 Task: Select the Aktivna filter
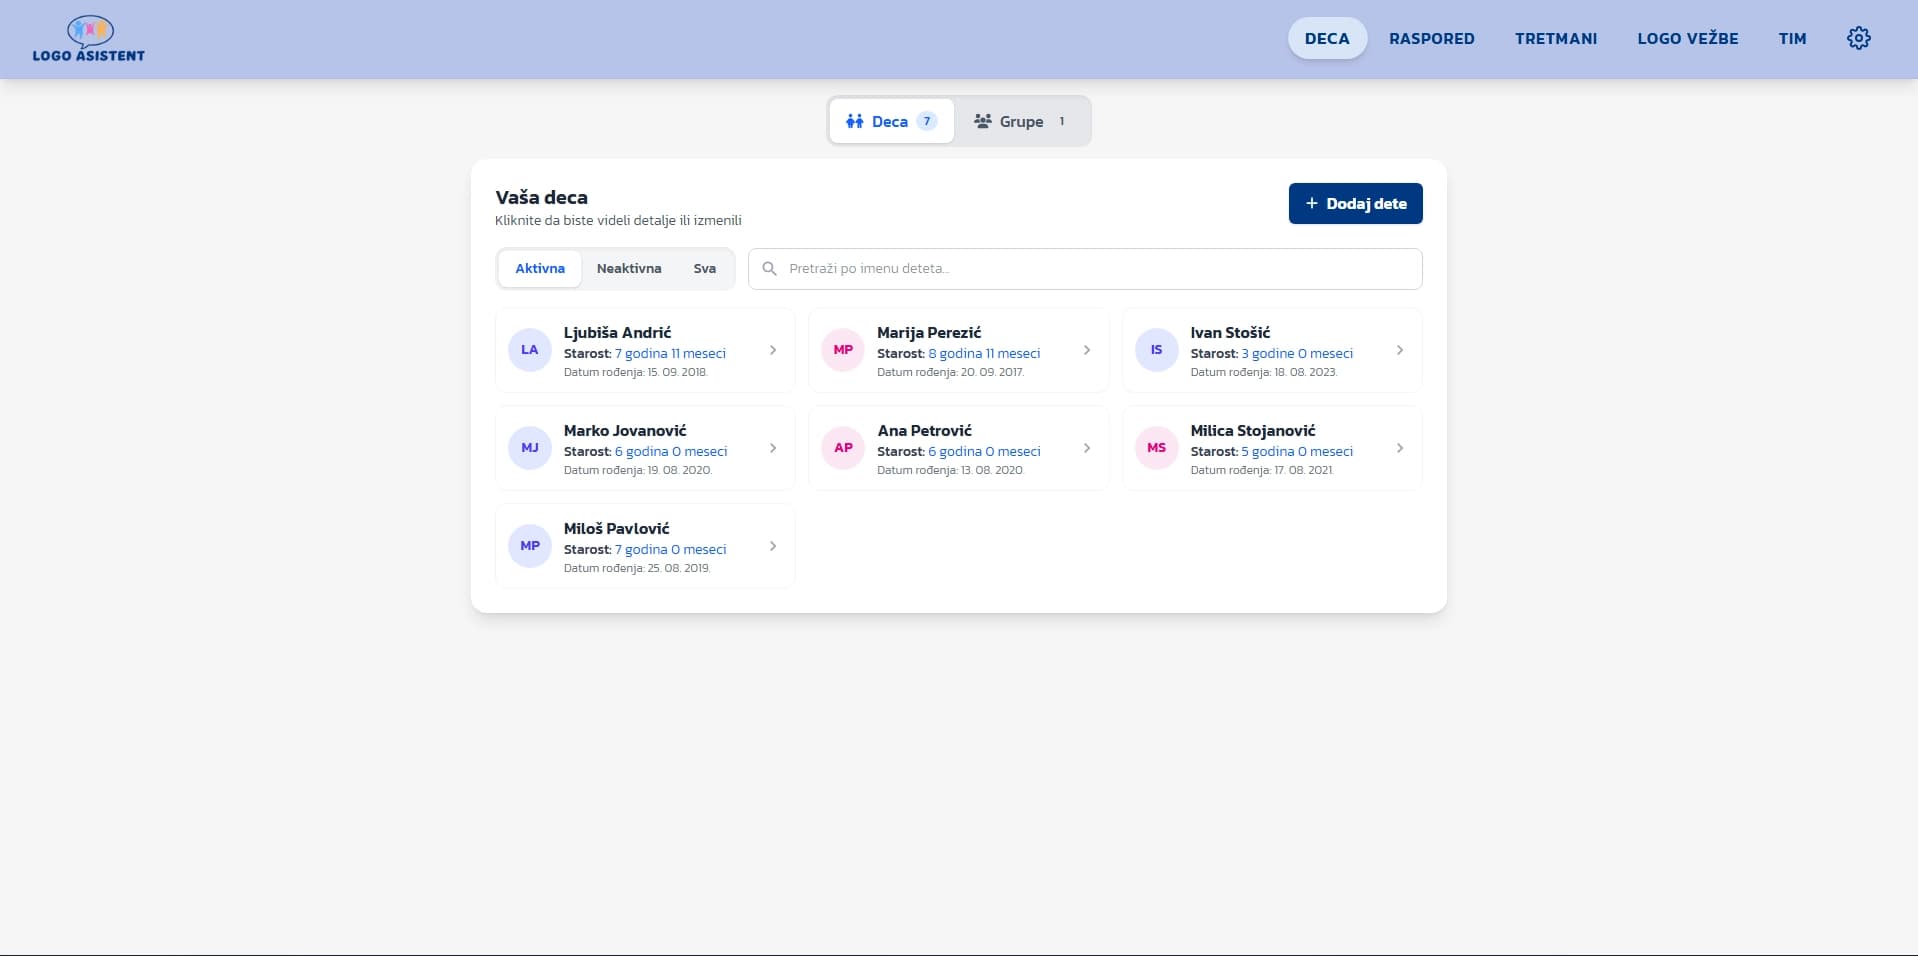click(540, 269)
